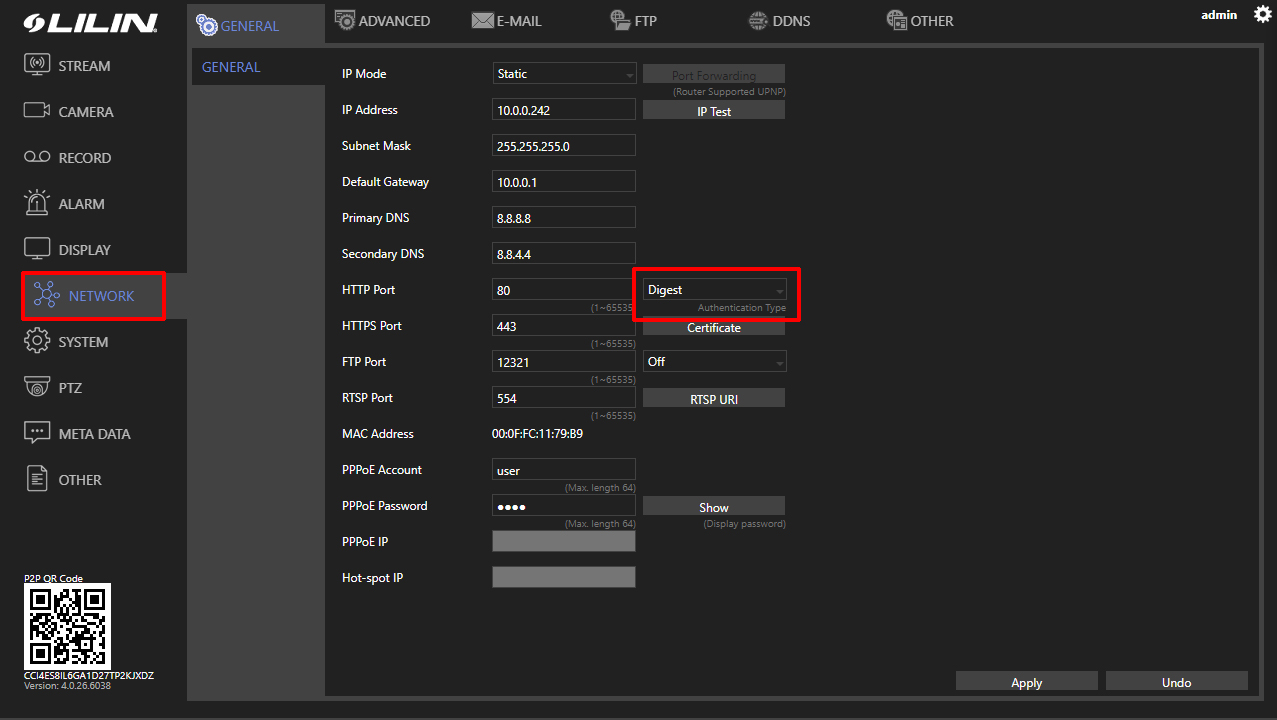Open the System gear icon in sidebar
1277x720 pixels.
[37, 342]
